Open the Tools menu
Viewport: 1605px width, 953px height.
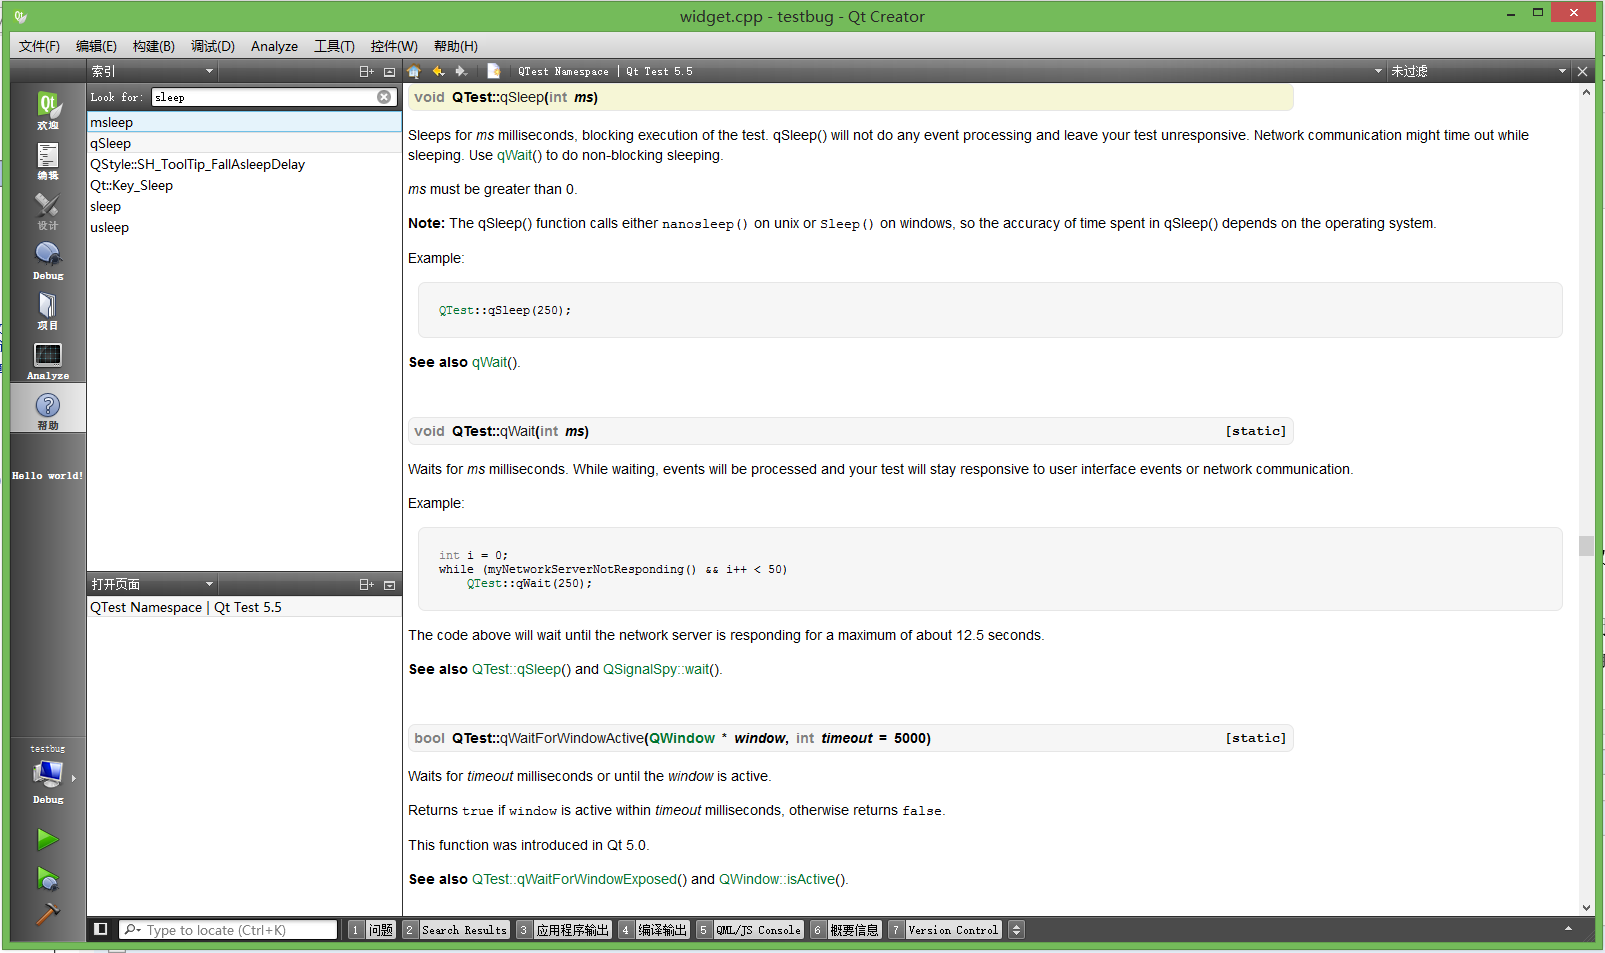pos(334,46)
